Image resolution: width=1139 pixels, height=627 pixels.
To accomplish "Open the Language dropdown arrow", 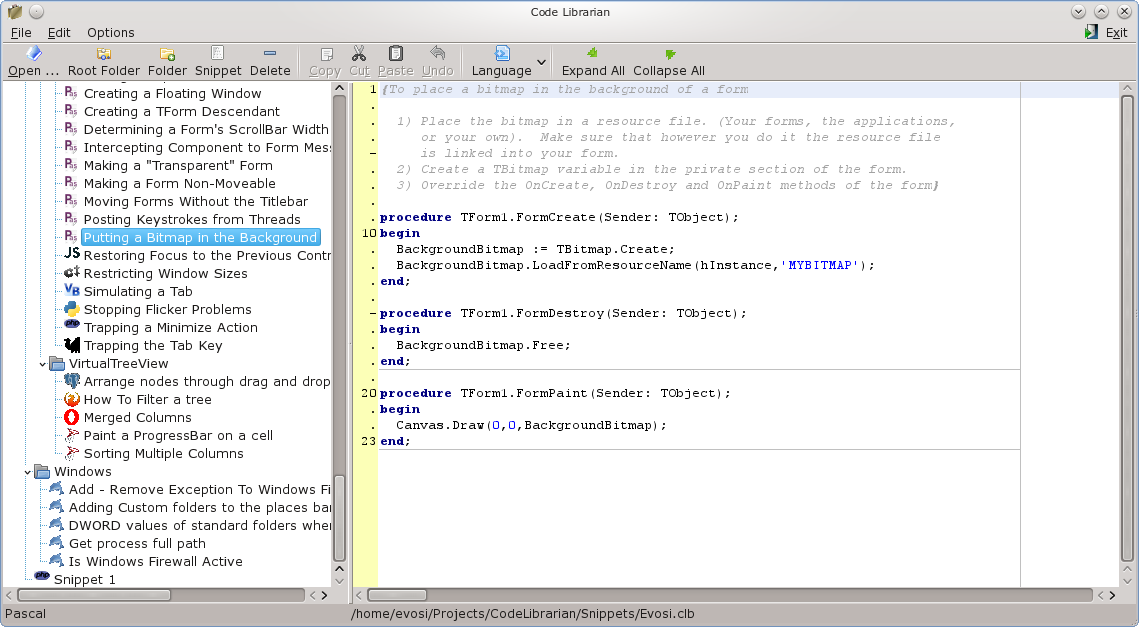I will click(x=541, y=62).
